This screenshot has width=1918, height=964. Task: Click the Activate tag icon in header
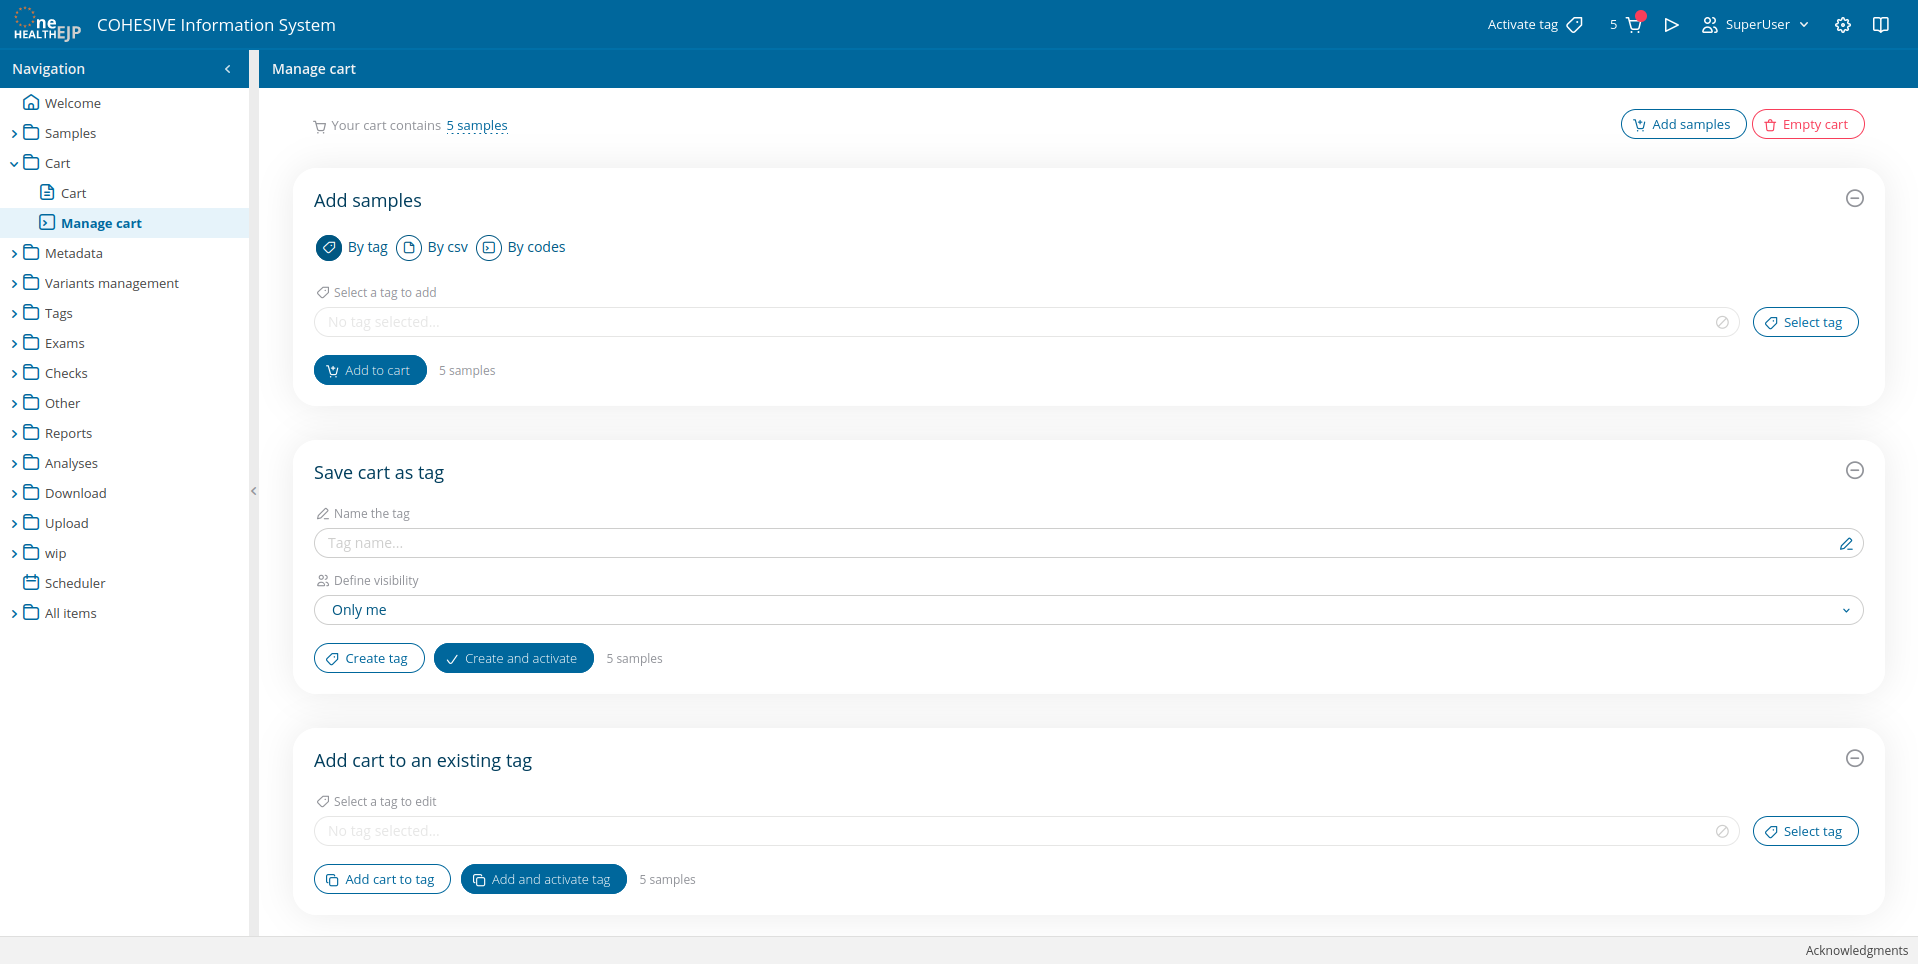tap(1574, 25)
